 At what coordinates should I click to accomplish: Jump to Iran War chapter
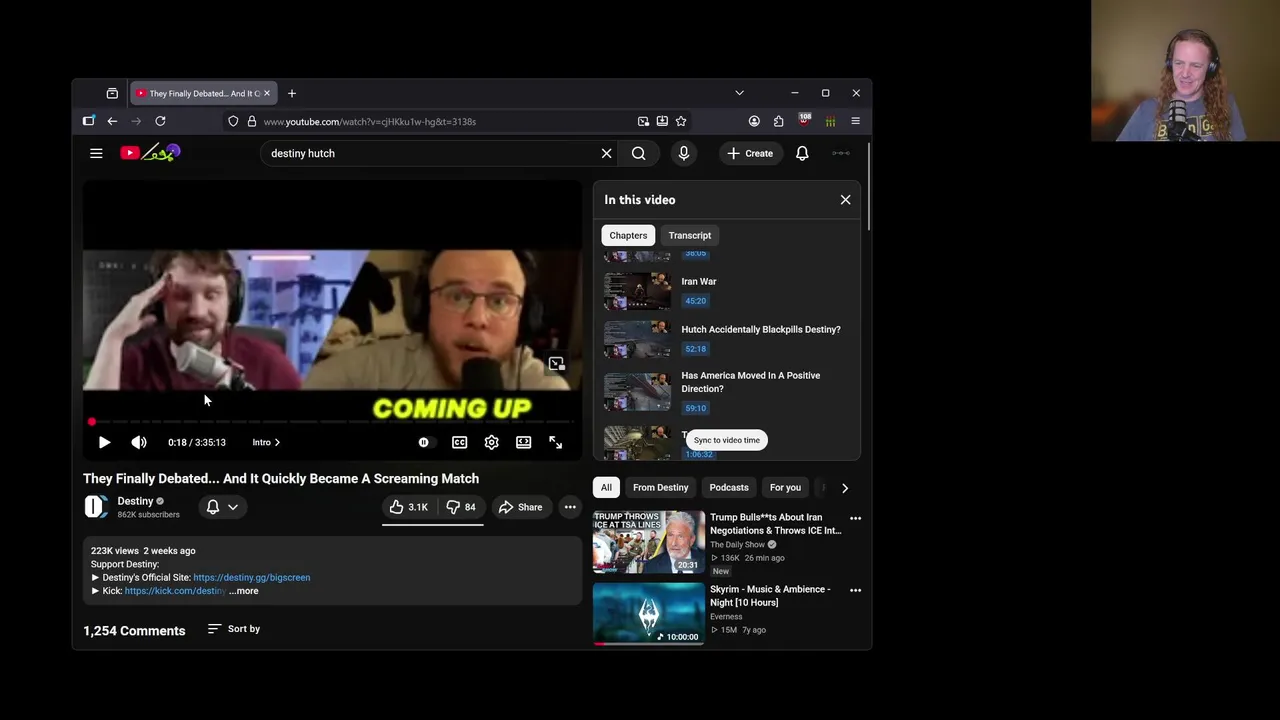[699, 281]
